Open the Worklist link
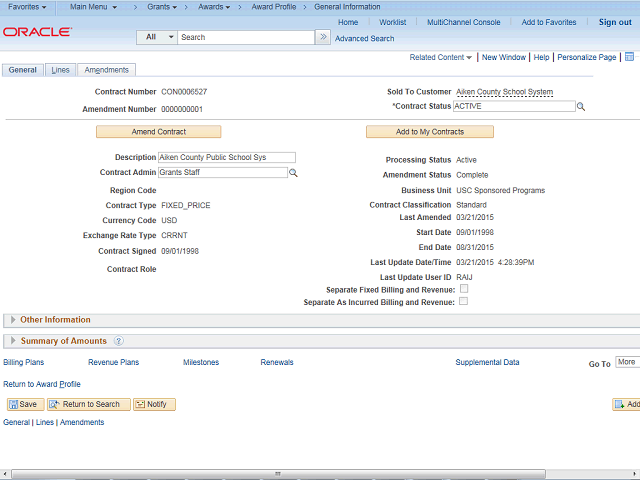Screen dimensions: 640x480 point(393,22)
